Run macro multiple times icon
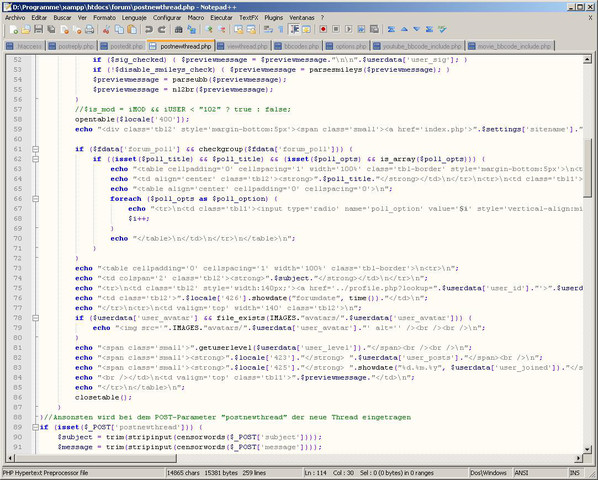The height and width of the screenshot is (480, 598). (362, 29)
